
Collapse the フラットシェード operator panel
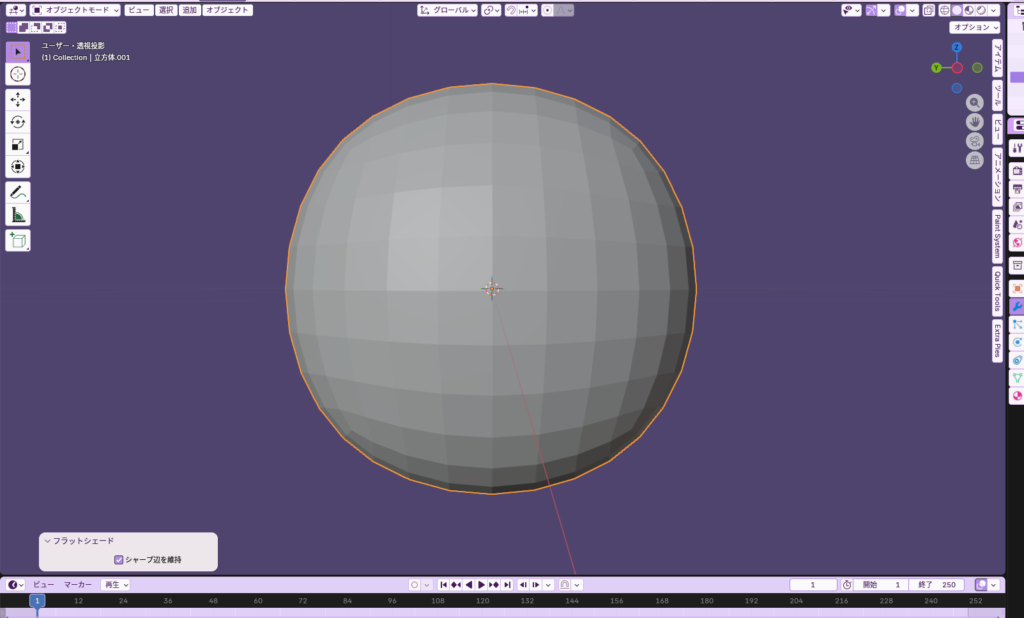47,541
